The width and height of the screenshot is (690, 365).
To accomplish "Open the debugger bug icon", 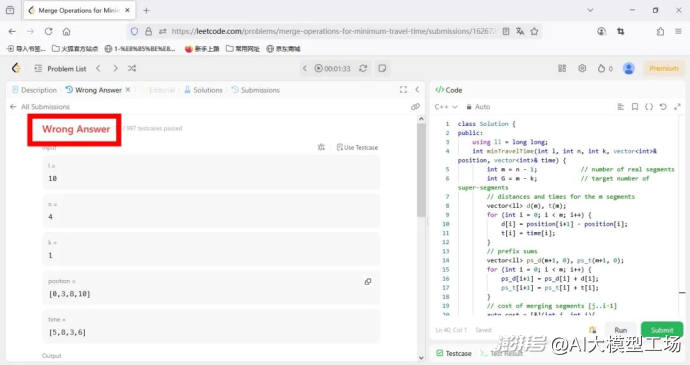I will [321, 147].
